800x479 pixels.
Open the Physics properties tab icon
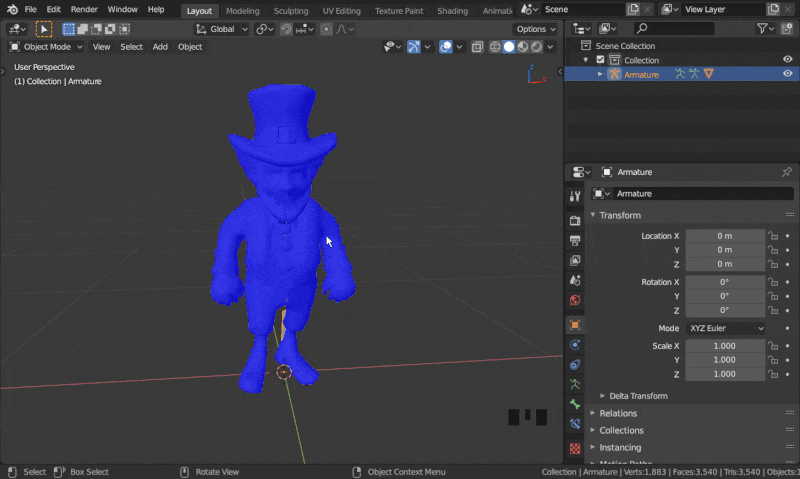point(575,345)
